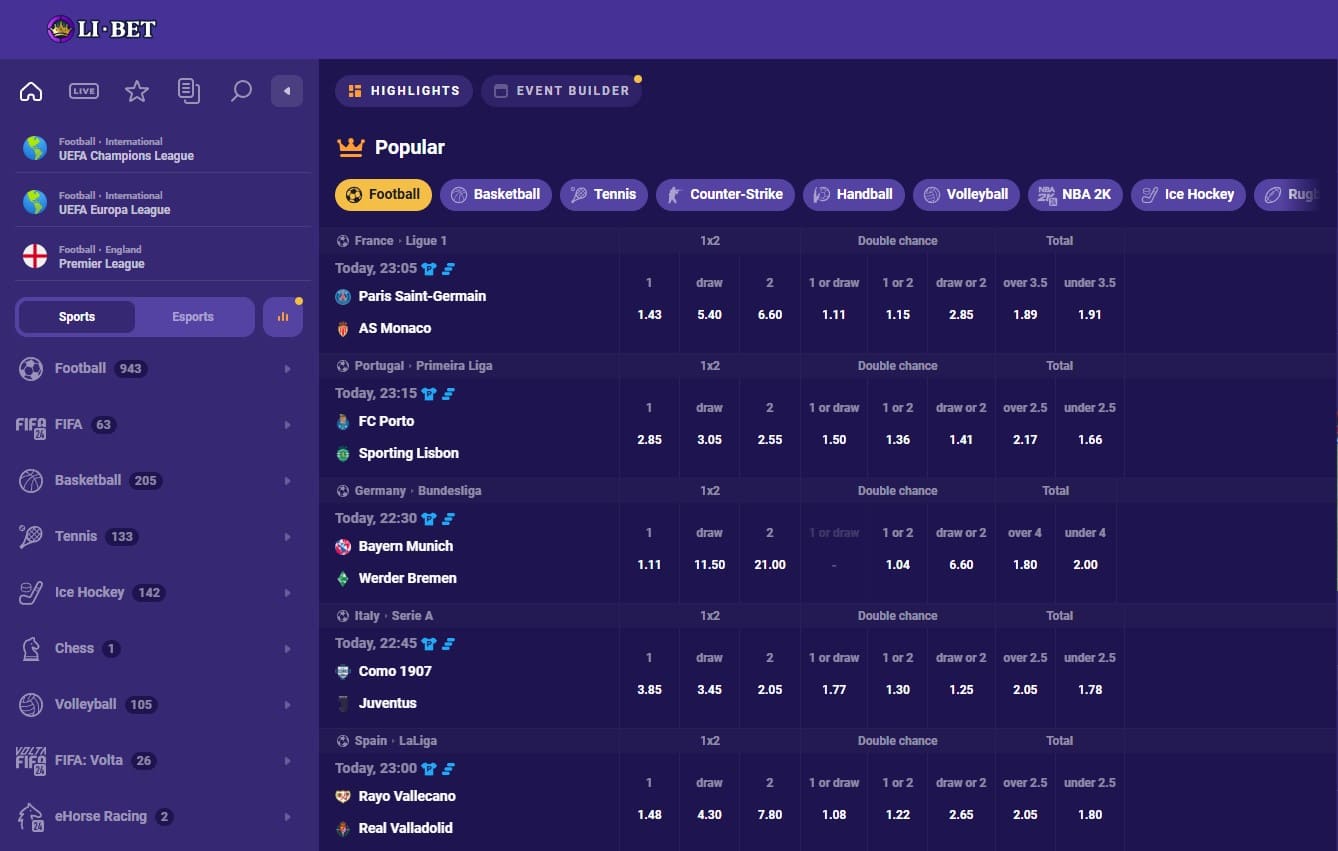Open the Rayo Vallecano team name
This screenshot has height=851, width=1338.
point(407,796)
